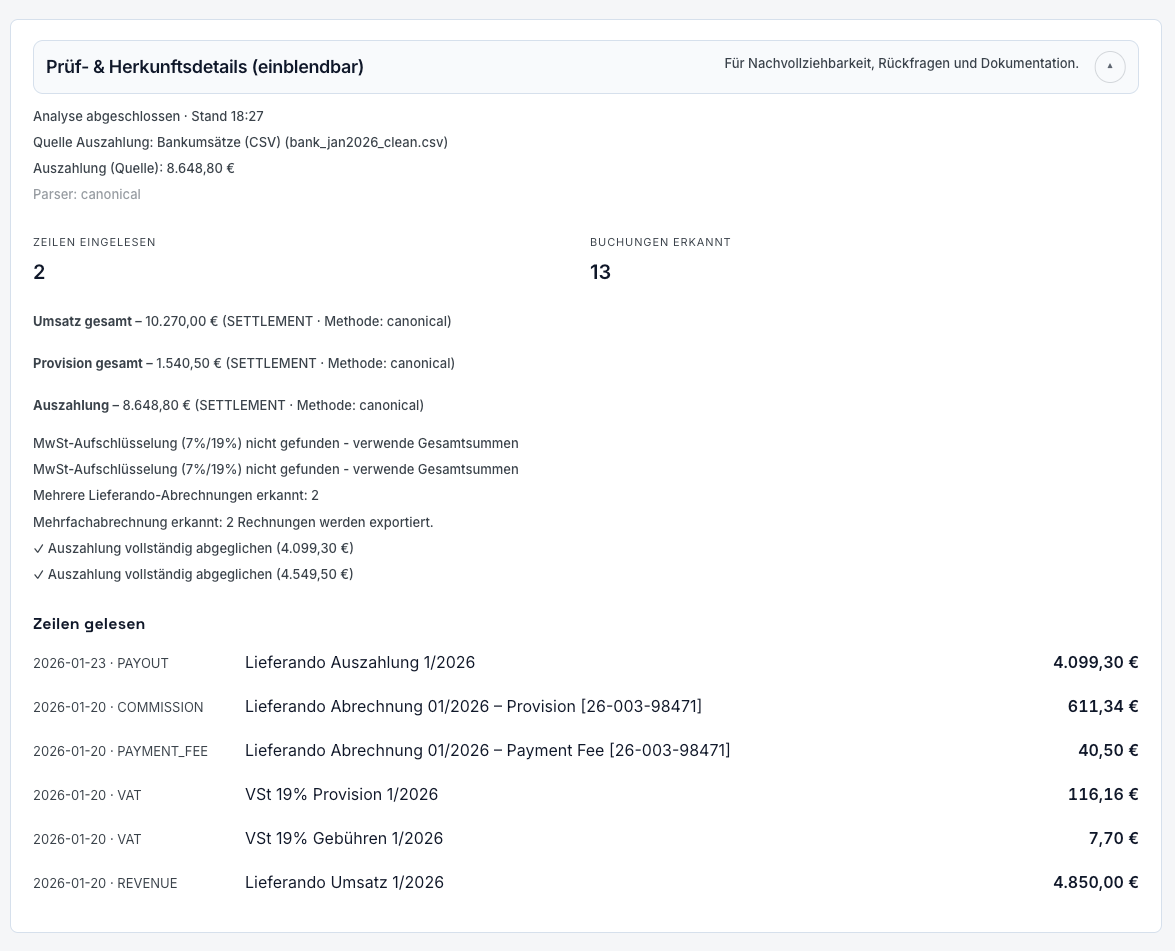The image size is (1175, 951).
Task: Select the Zeilen gelesen section heading
Action: [89, 623]
